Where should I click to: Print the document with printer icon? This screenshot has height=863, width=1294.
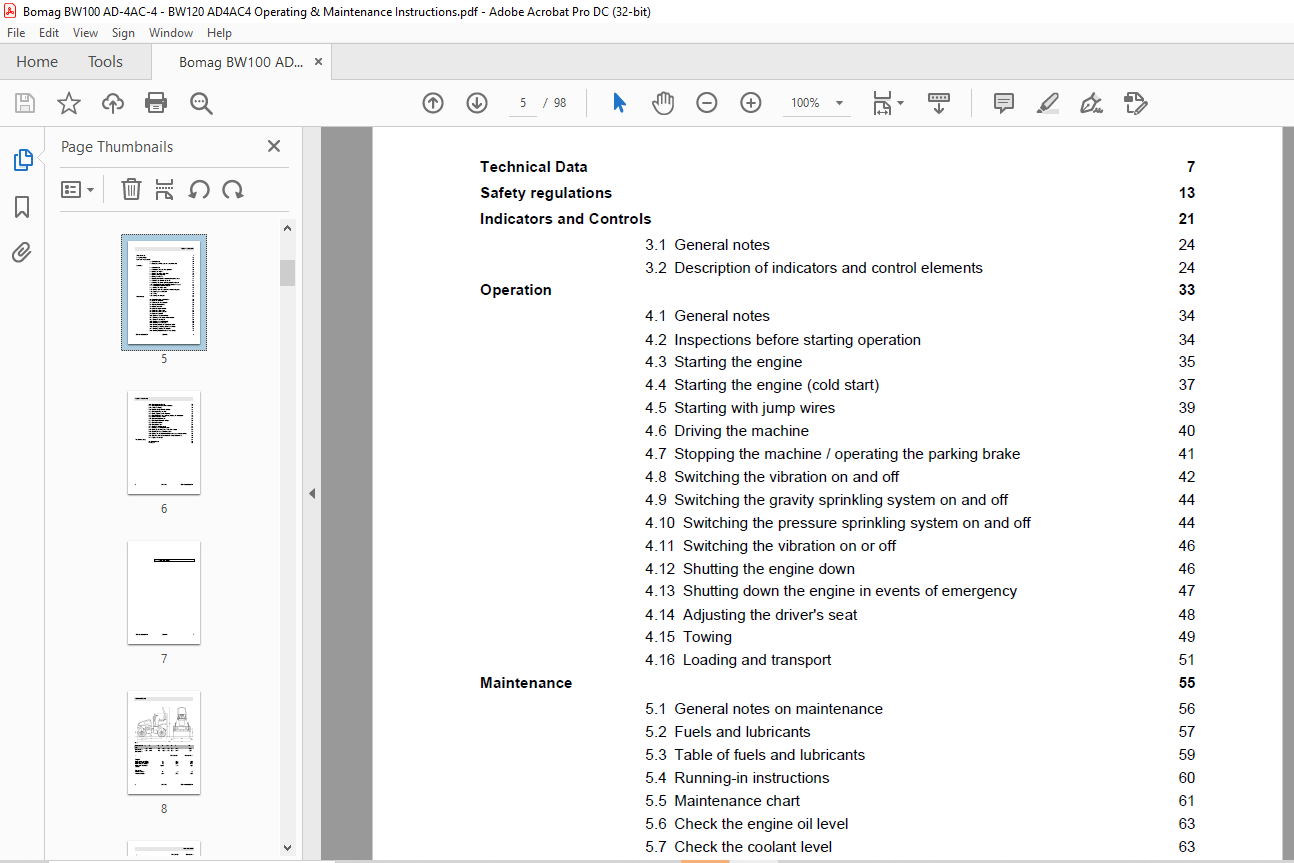(x=156, y=103)
